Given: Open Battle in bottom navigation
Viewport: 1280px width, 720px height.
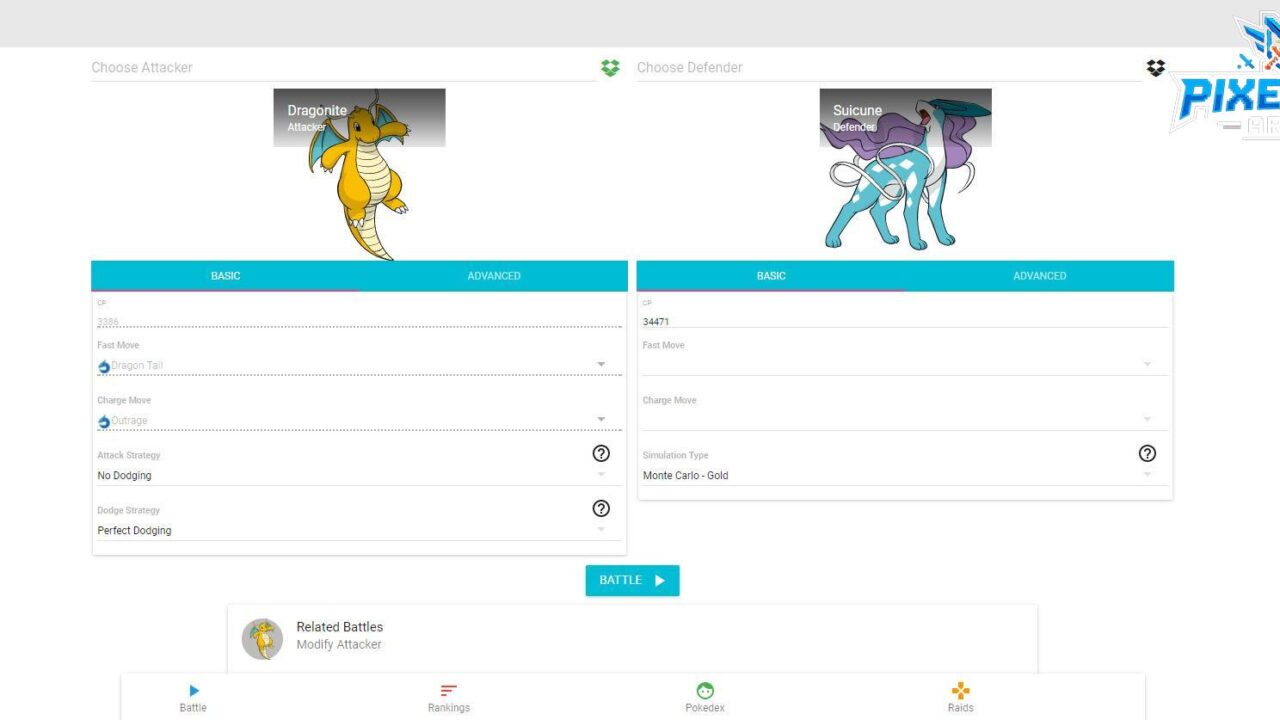Looking at the screenshot, I should point(193,698).
